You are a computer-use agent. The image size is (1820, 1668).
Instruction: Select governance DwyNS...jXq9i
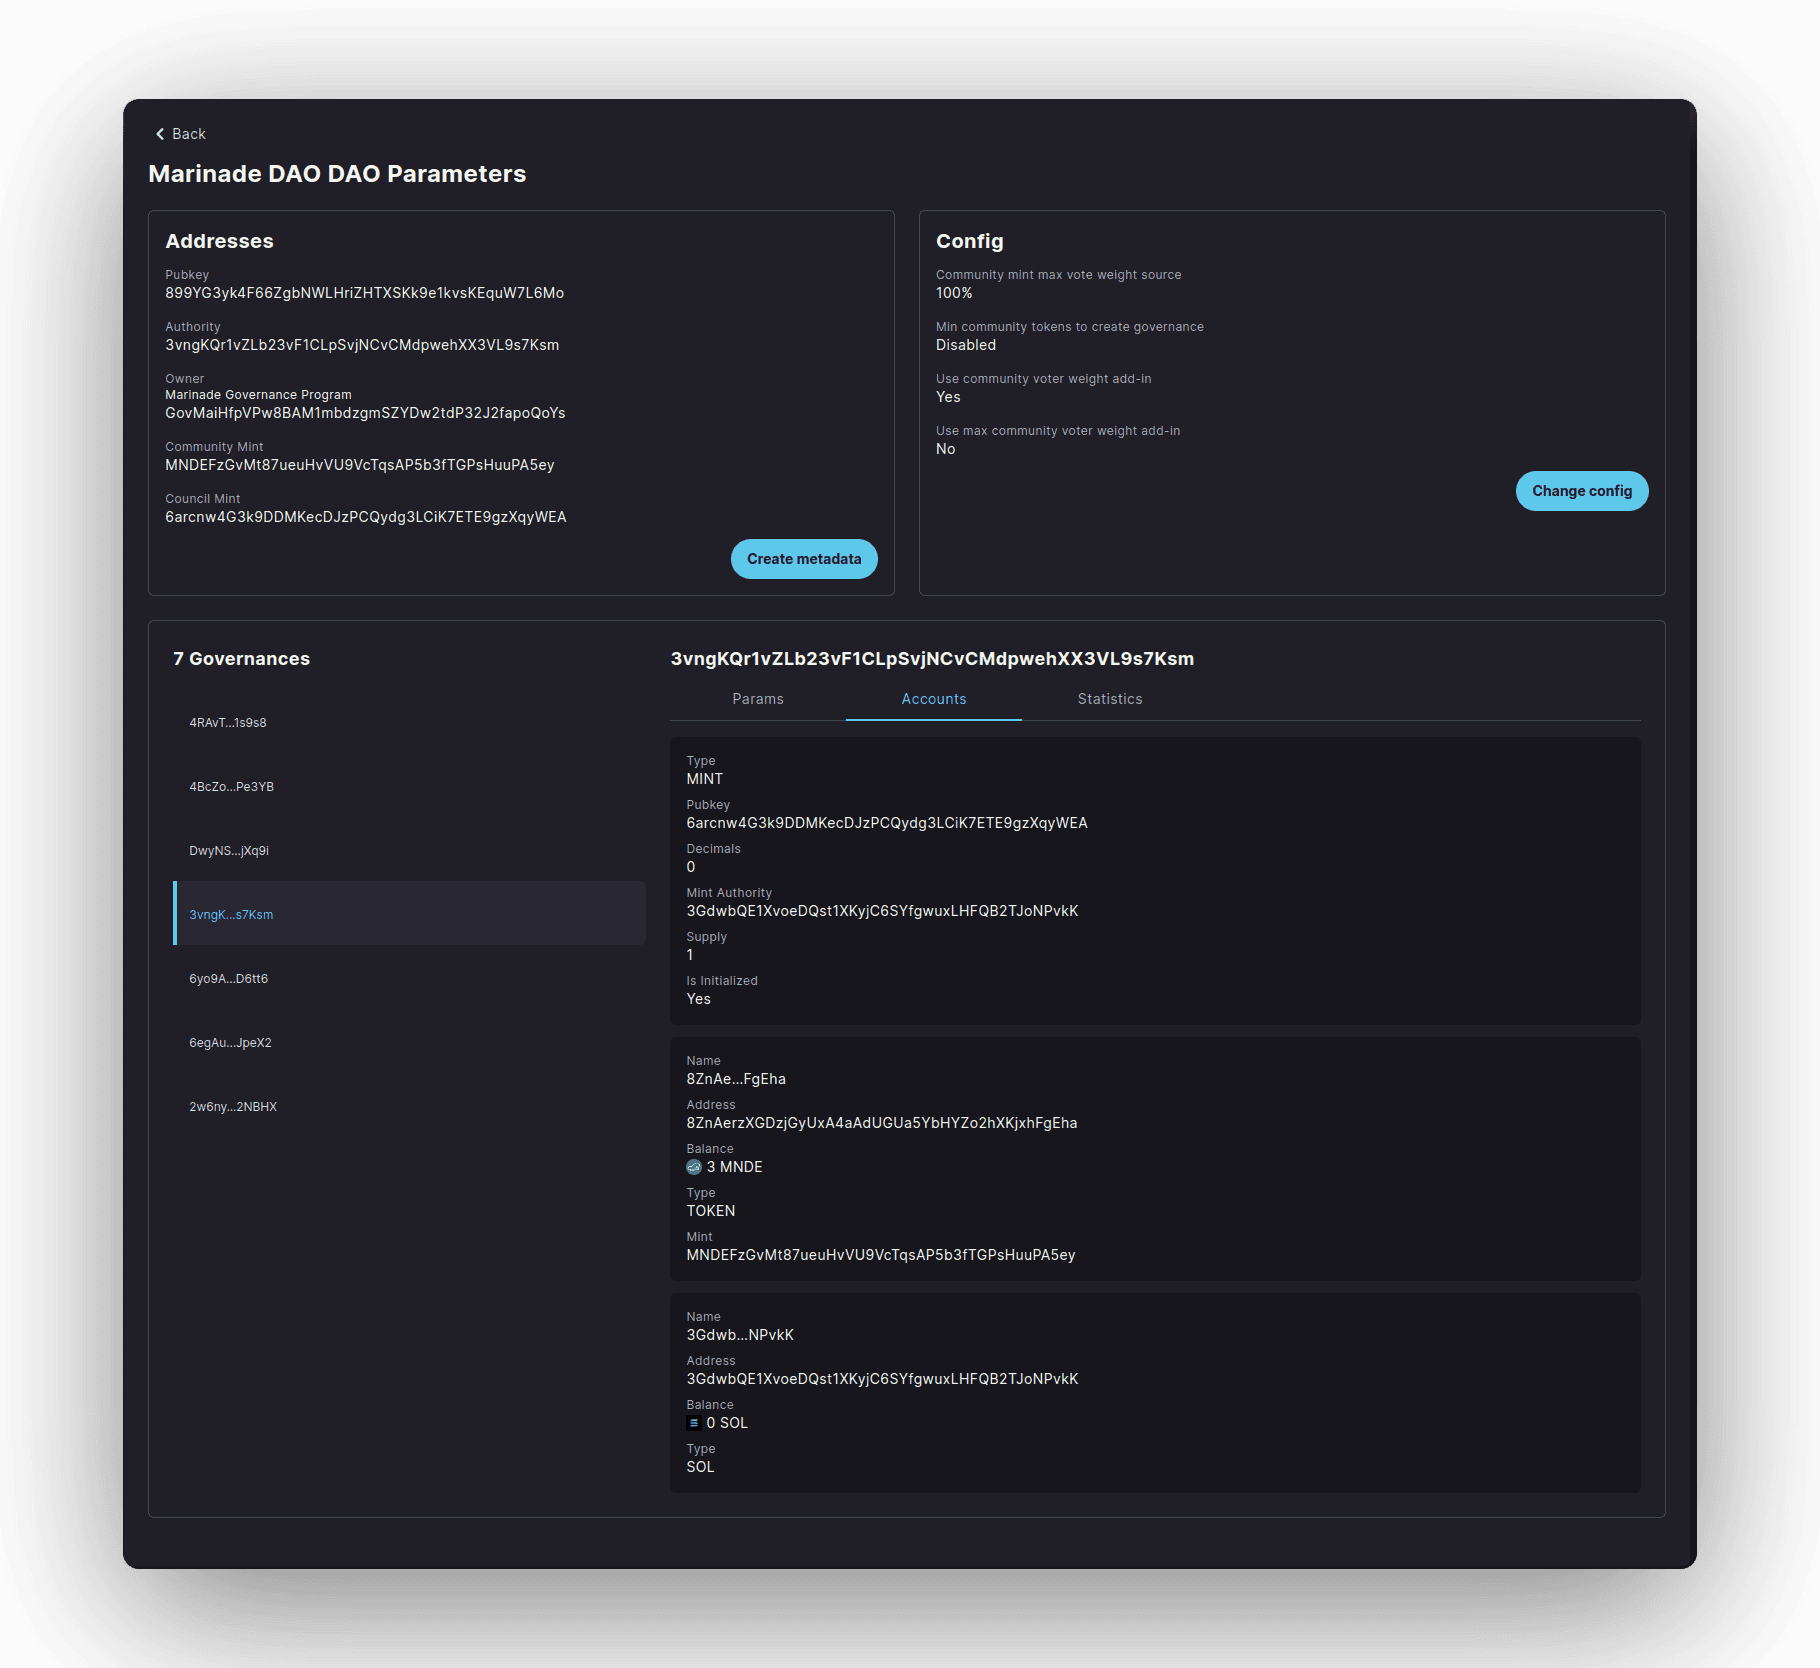pos(409,851)
